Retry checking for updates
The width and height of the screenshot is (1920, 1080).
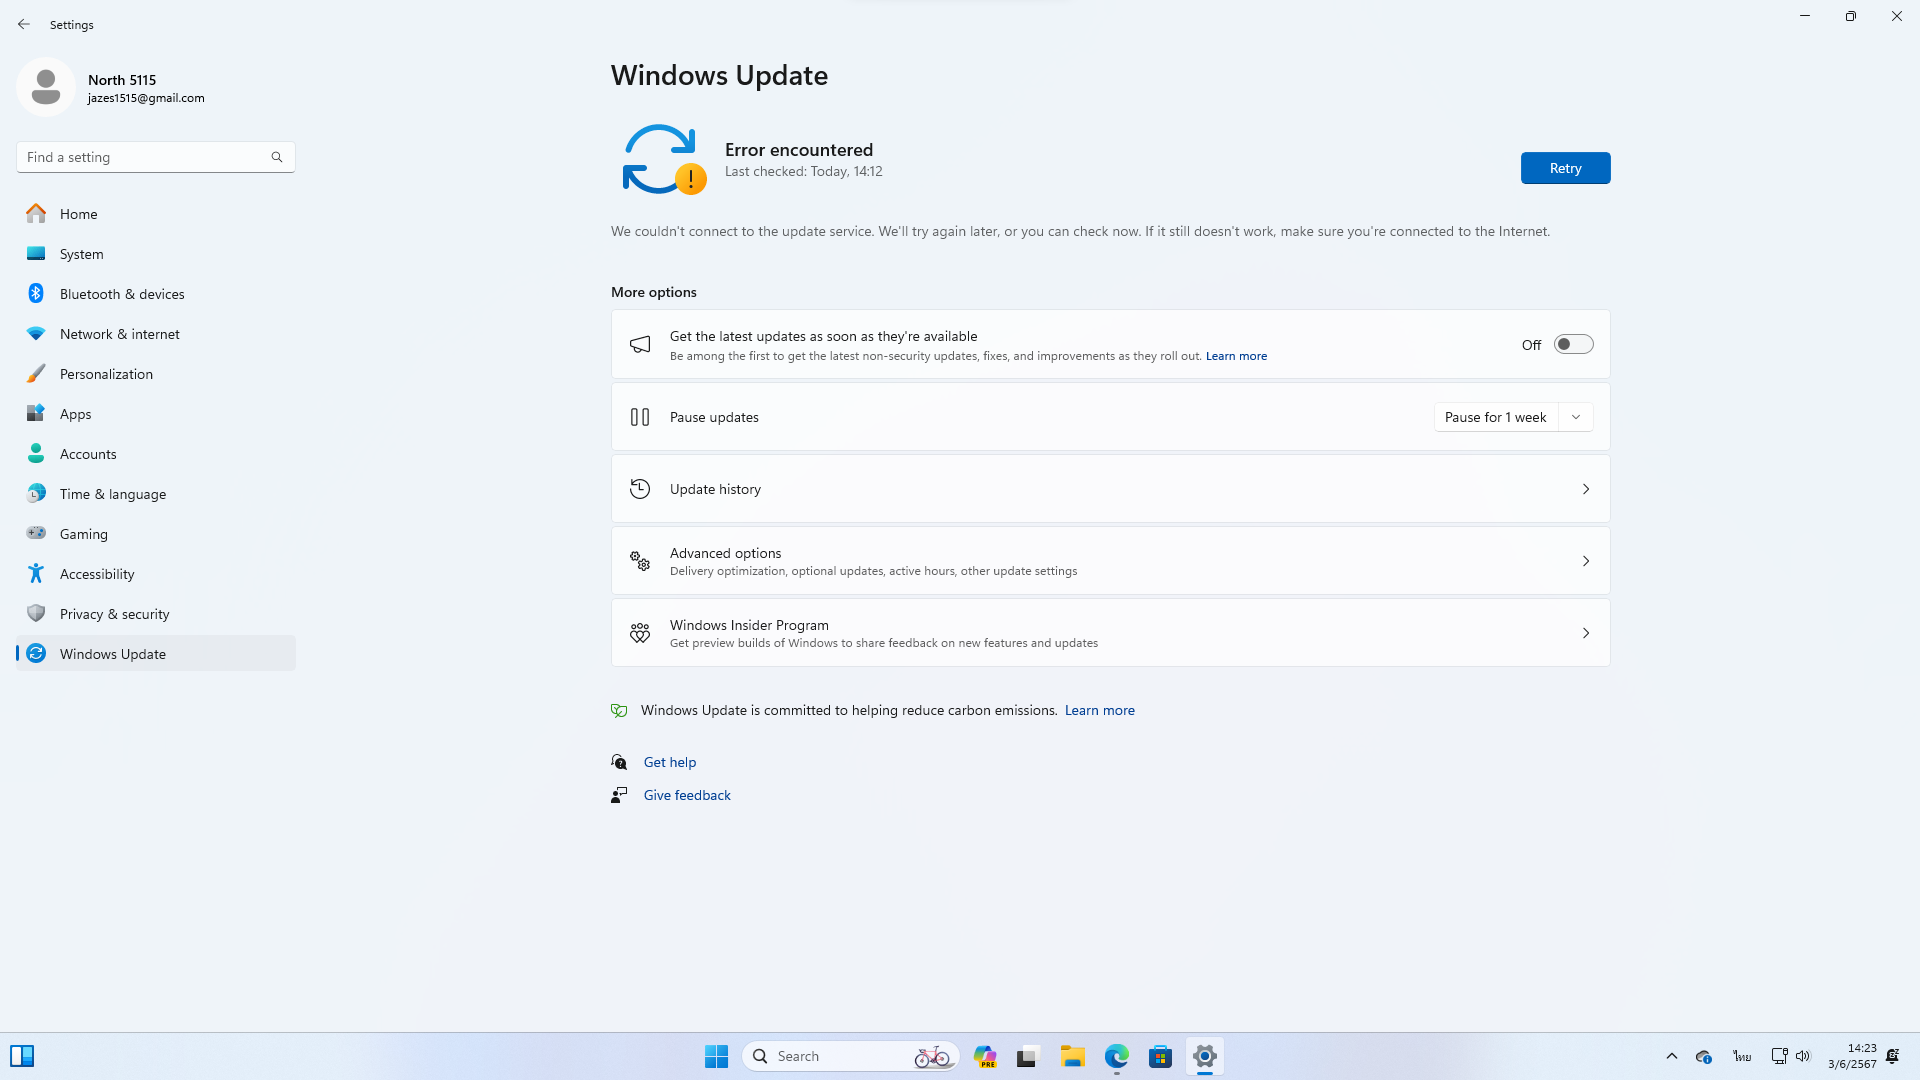tap(1565, 168)
